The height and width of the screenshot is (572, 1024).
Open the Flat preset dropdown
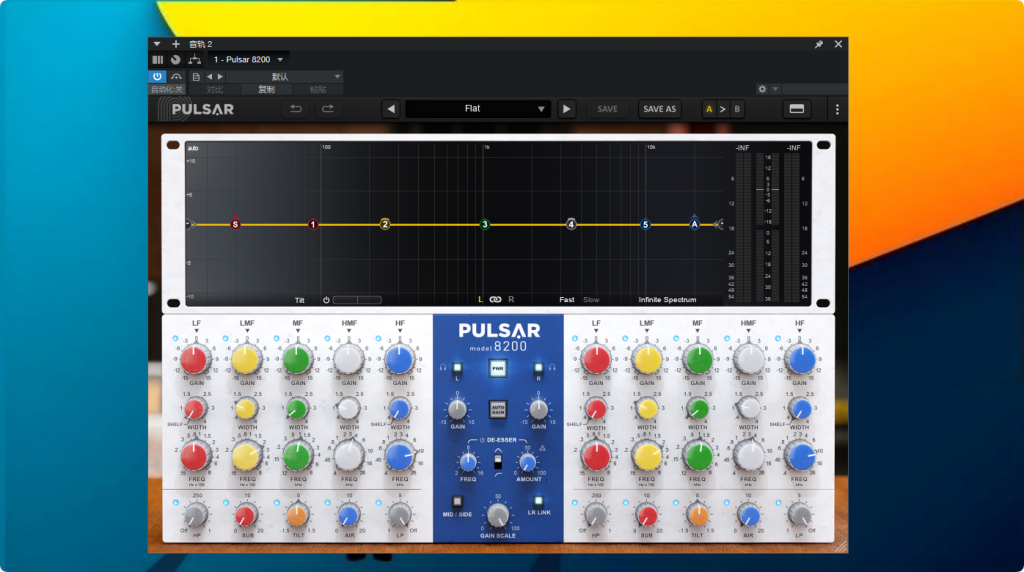point(477,109)
